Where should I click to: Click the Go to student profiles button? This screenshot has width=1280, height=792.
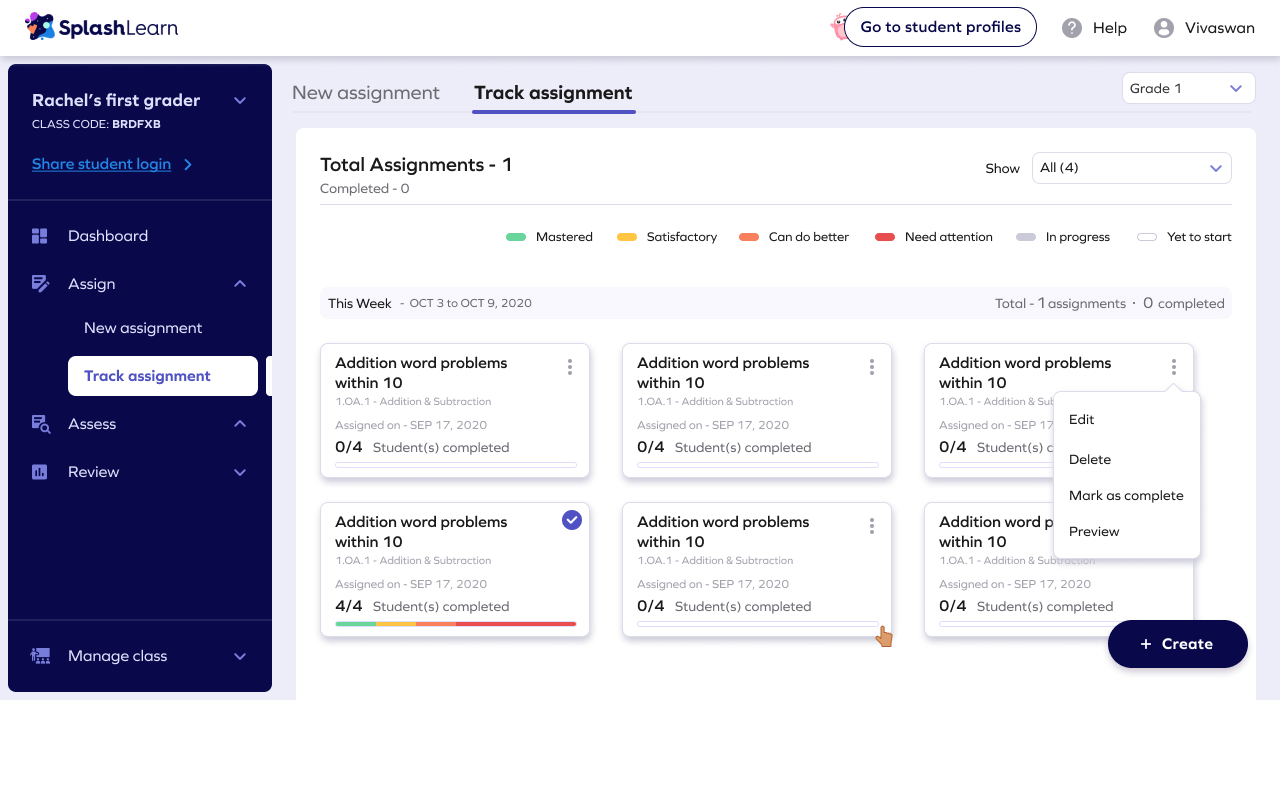point(940,27)
